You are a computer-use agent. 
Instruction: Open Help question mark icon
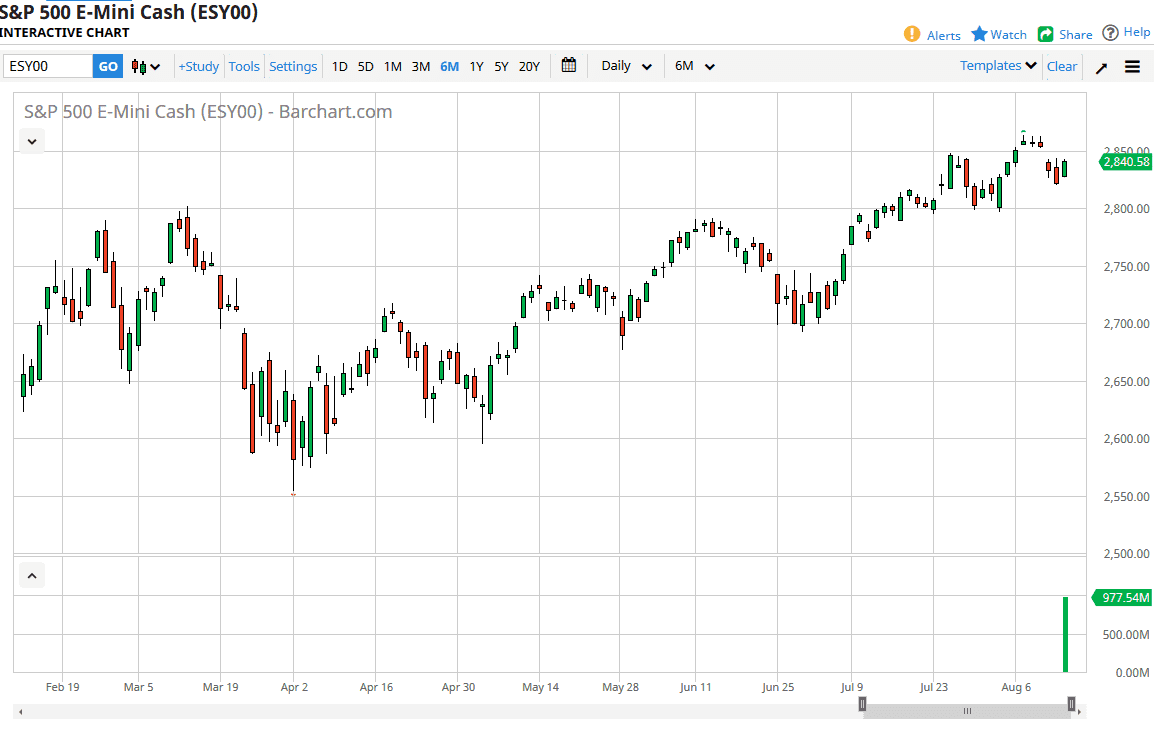pyautogui.click(x=1111, y=33)
